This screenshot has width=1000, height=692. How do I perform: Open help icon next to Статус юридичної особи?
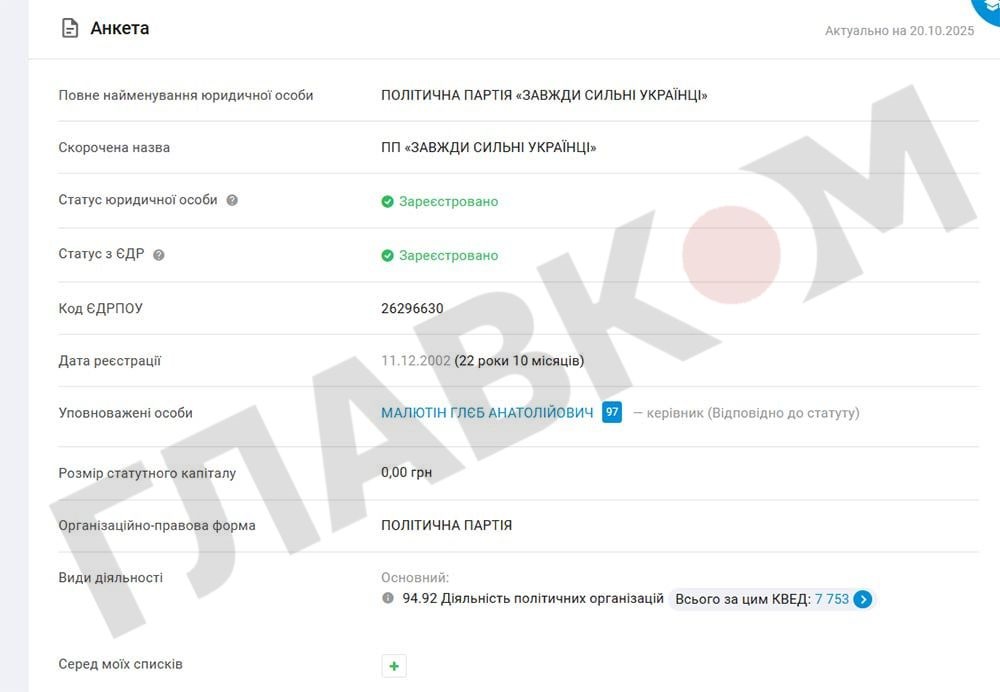[232, 200]
